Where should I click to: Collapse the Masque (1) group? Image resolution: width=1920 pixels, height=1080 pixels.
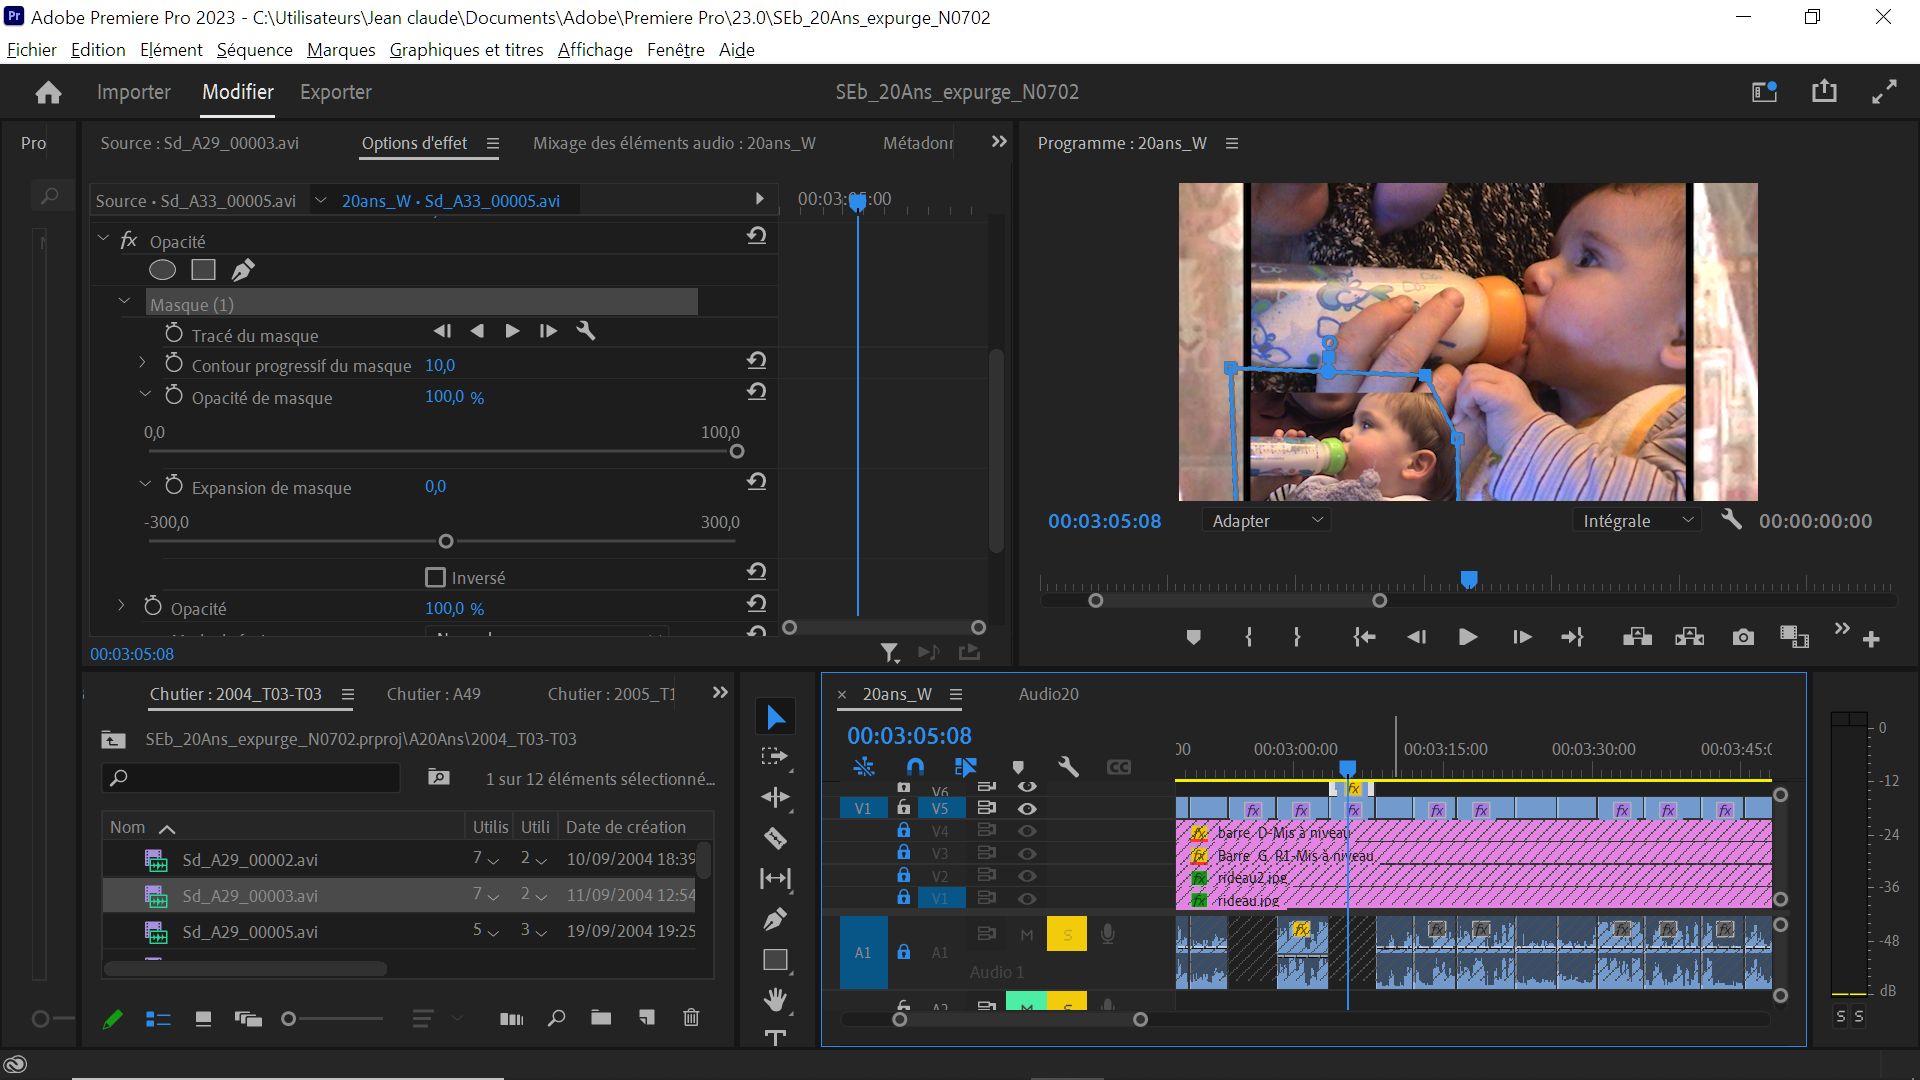pyautogui.click(x=124, y=301)
